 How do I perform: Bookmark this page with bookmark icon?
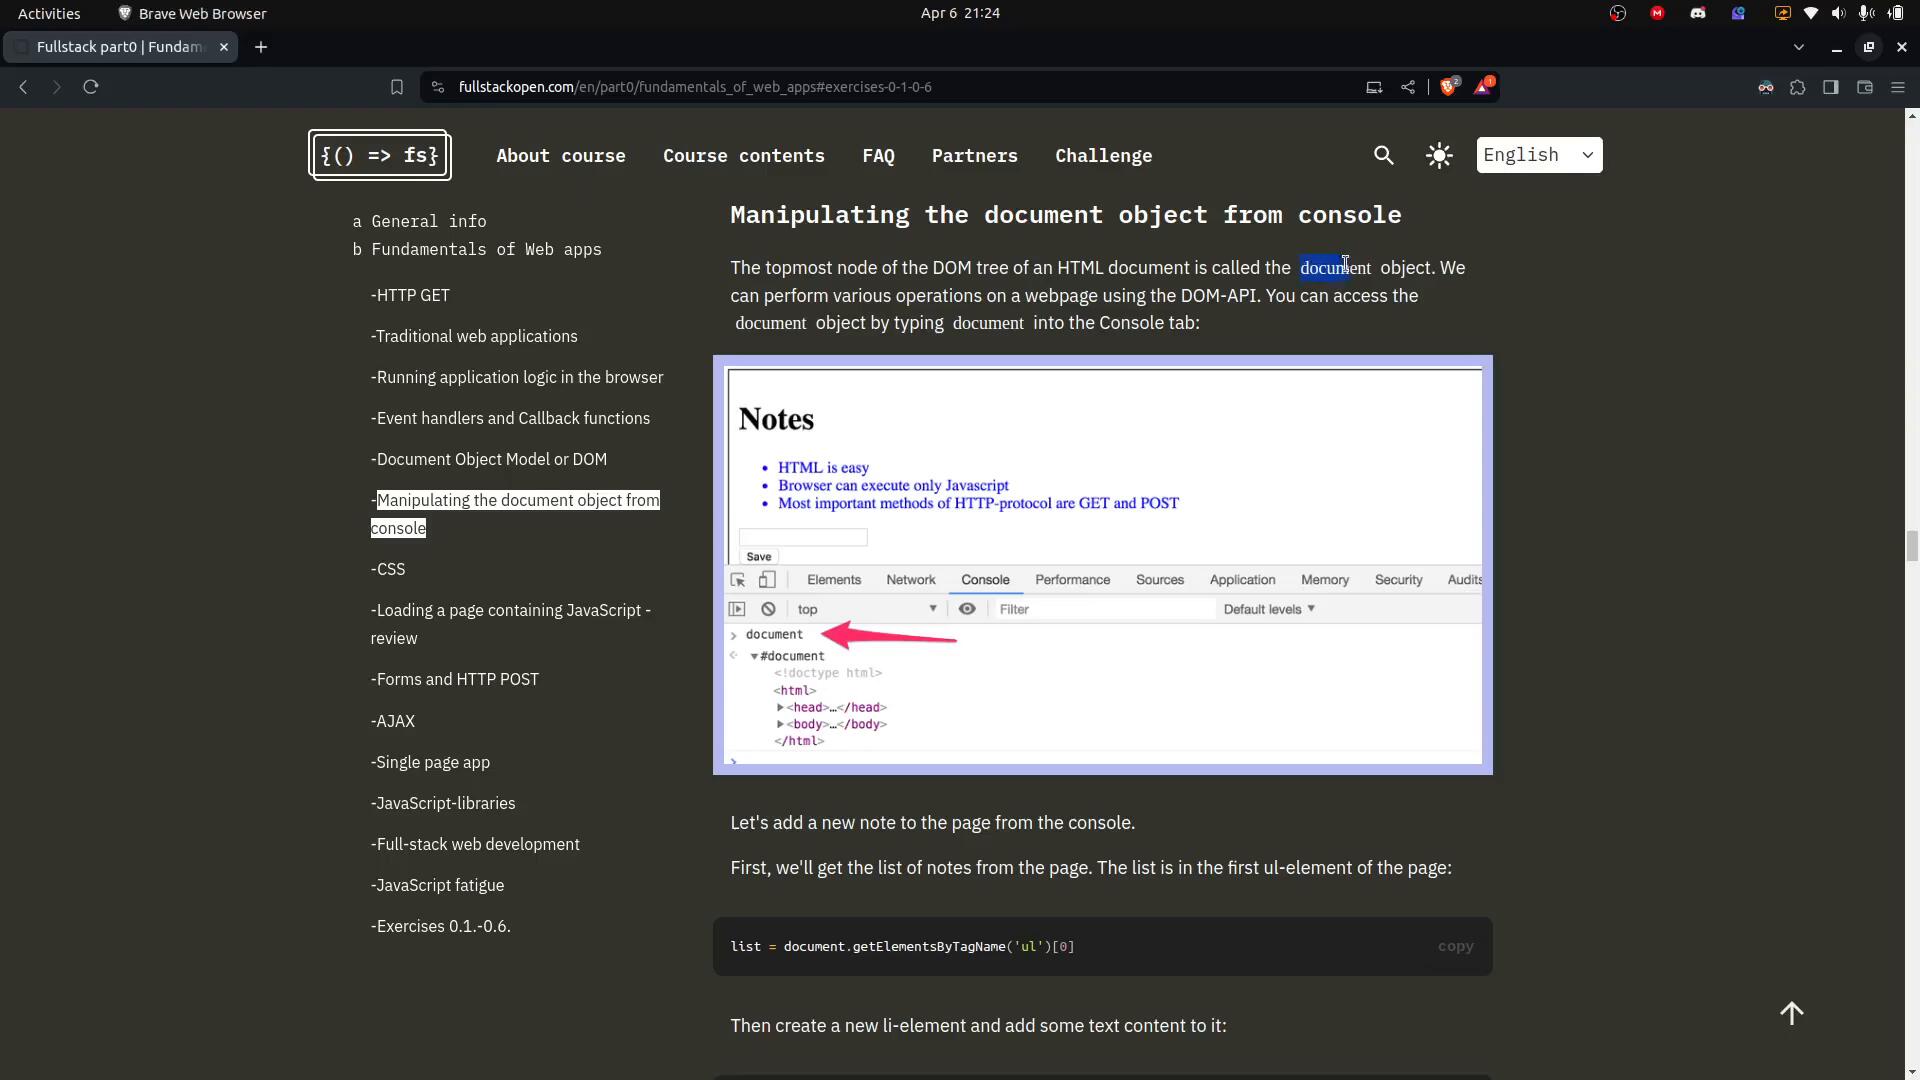point(397,87)
